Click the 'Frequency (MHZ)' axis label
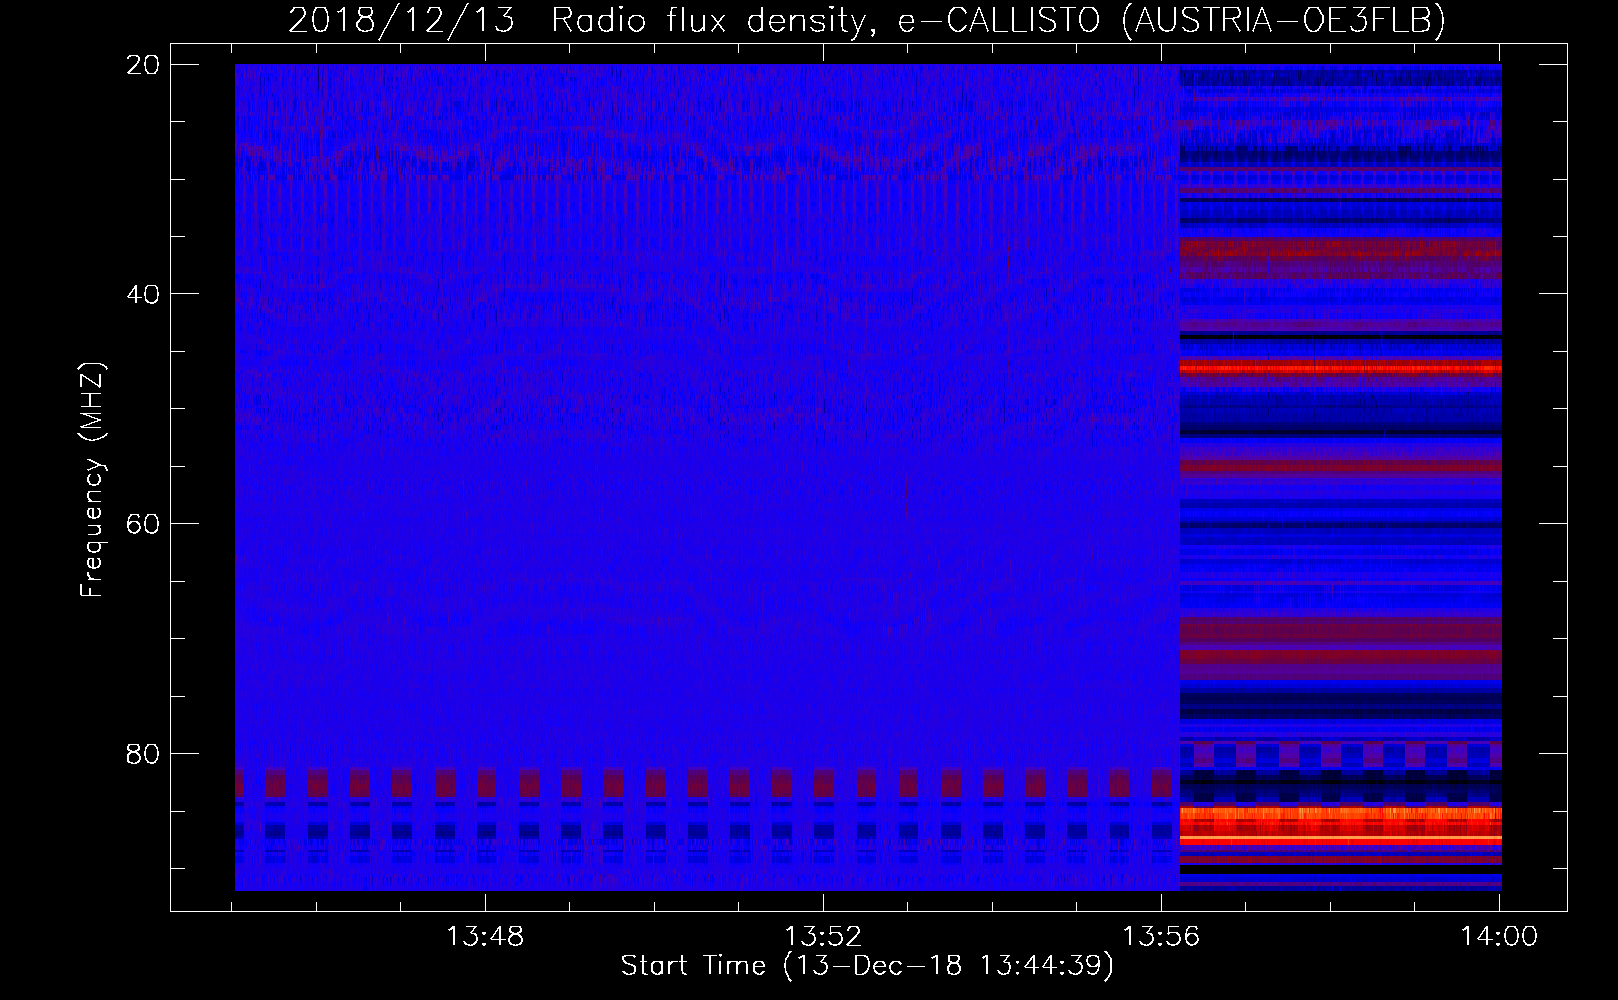1618x1000 pixels. (x=92, y=480)
